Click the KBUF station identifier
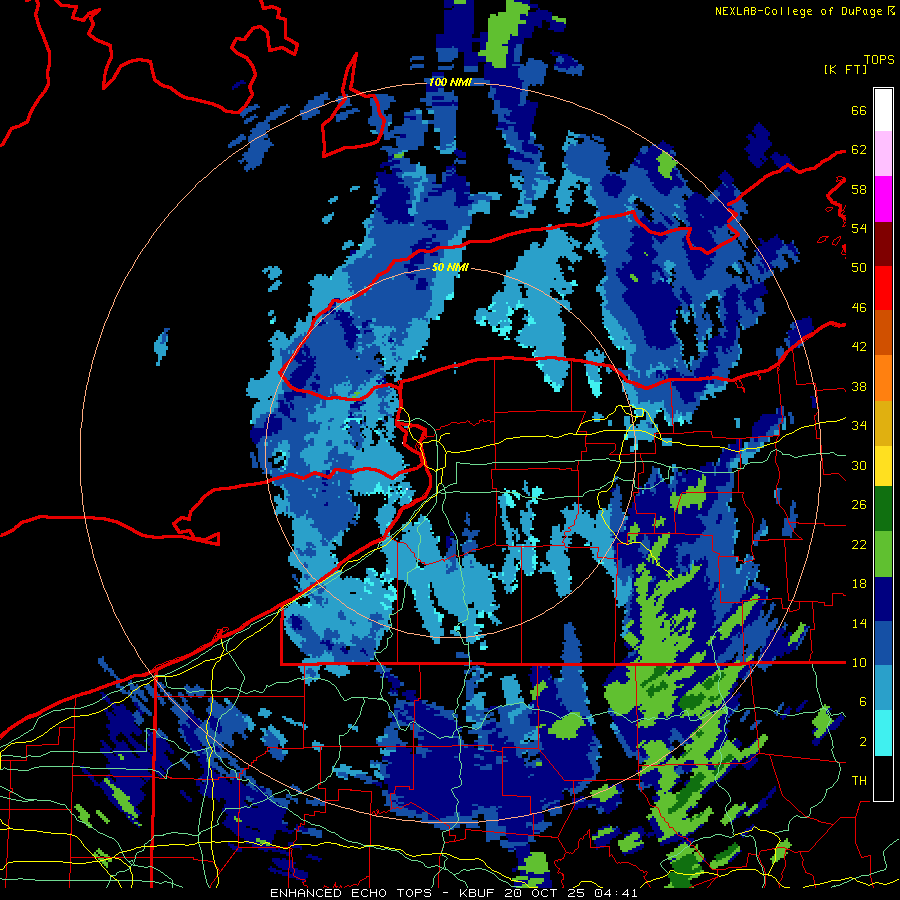The width and height of the screenshot is (900, 900). point(478,893)
